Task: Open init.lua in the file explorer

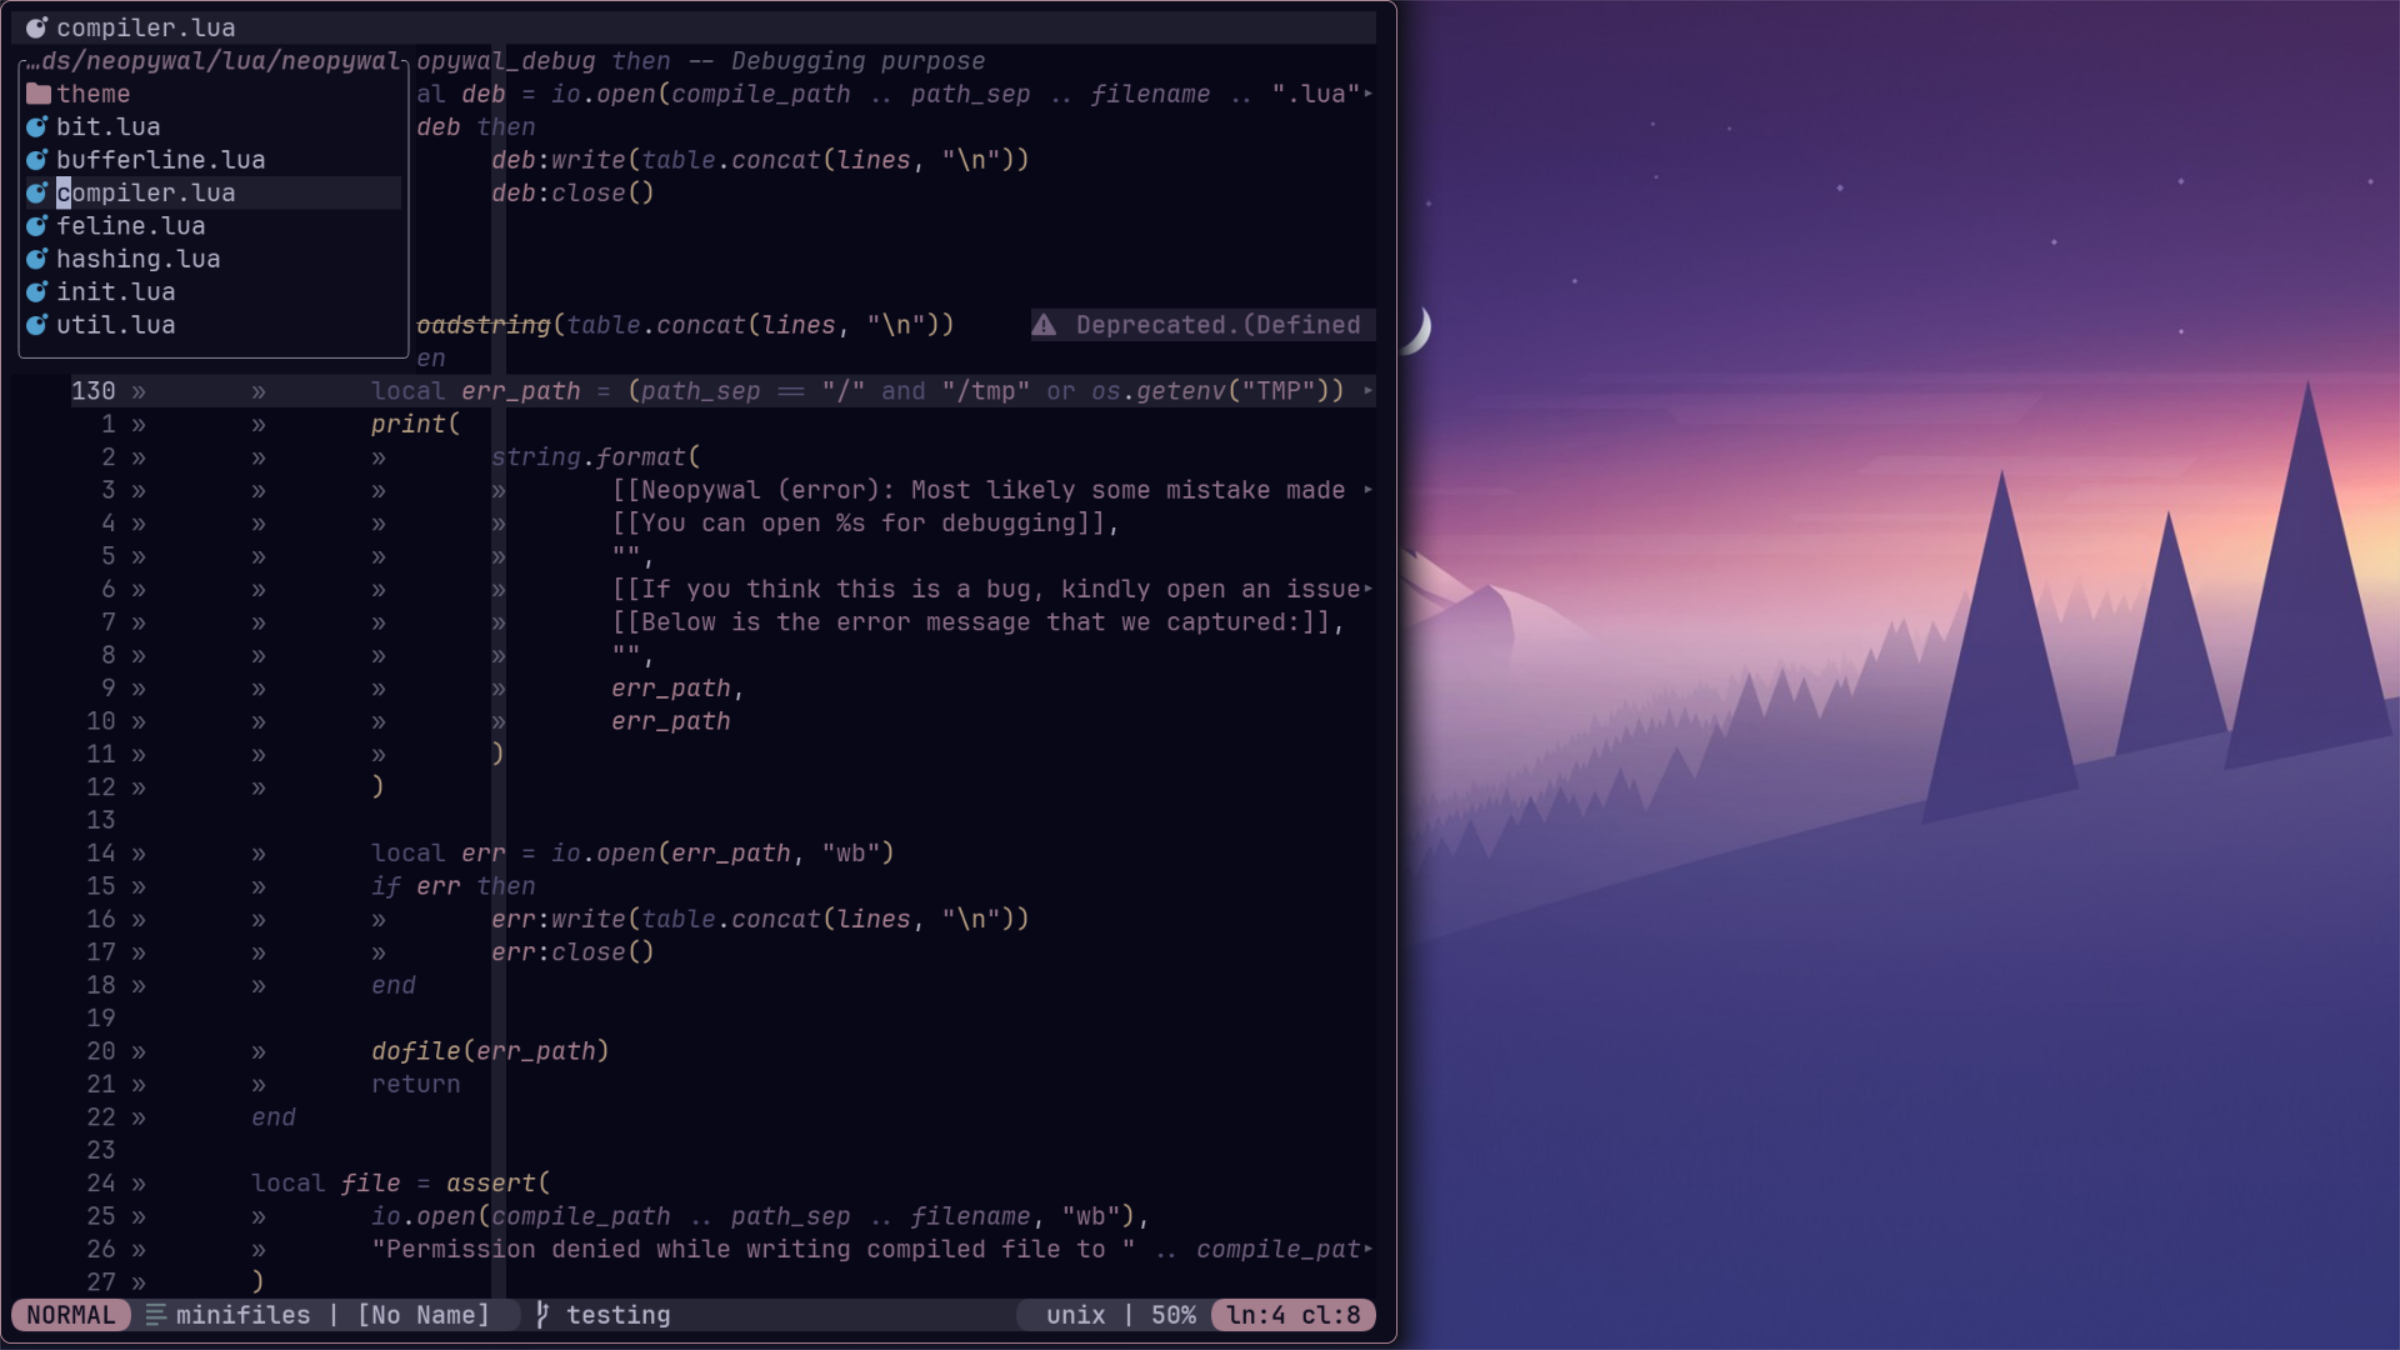Action: [115, 292]
